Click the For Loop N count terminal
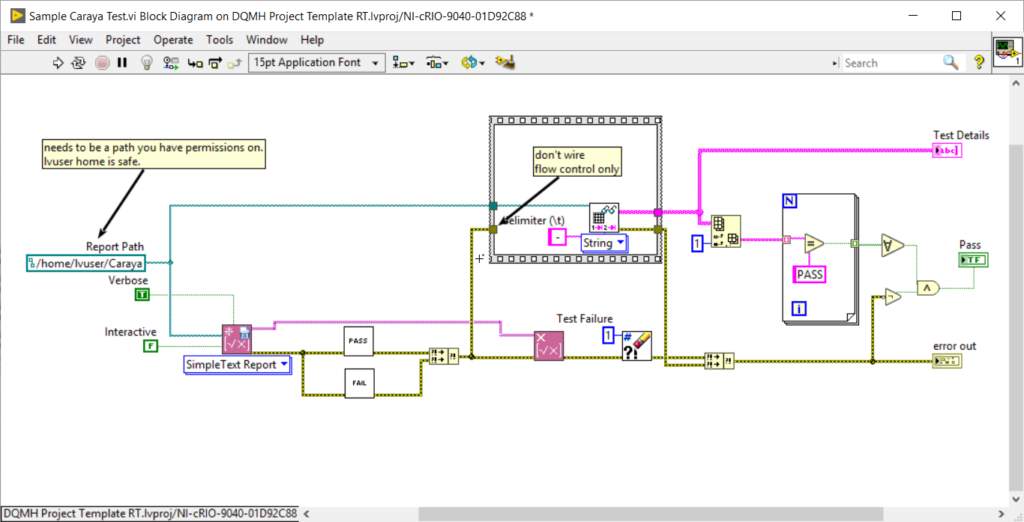Viewport: 1024px width, 522px height. pyautogui.click(x=789, y=201)
